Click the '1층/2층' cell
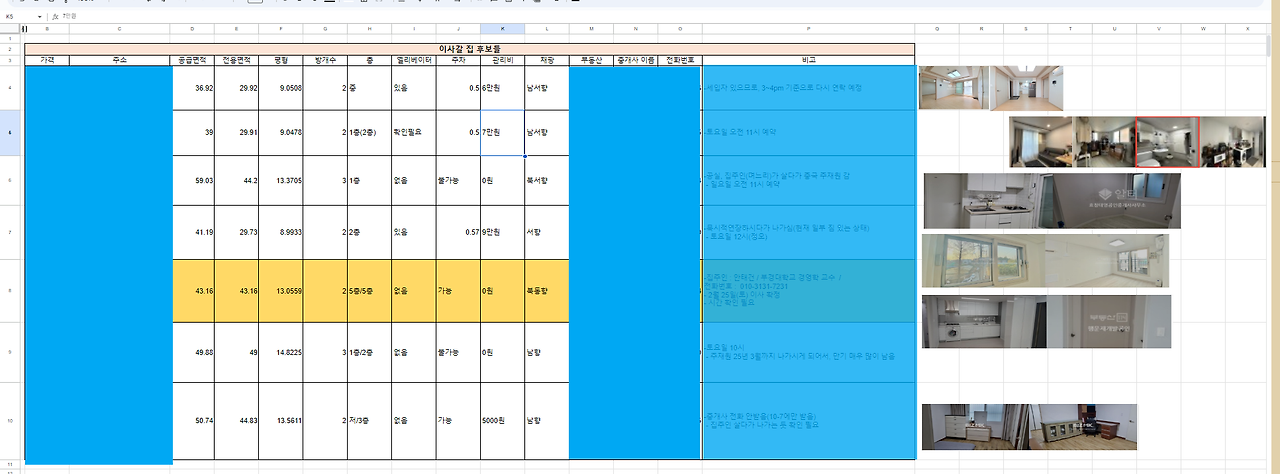 coord(369,352)
